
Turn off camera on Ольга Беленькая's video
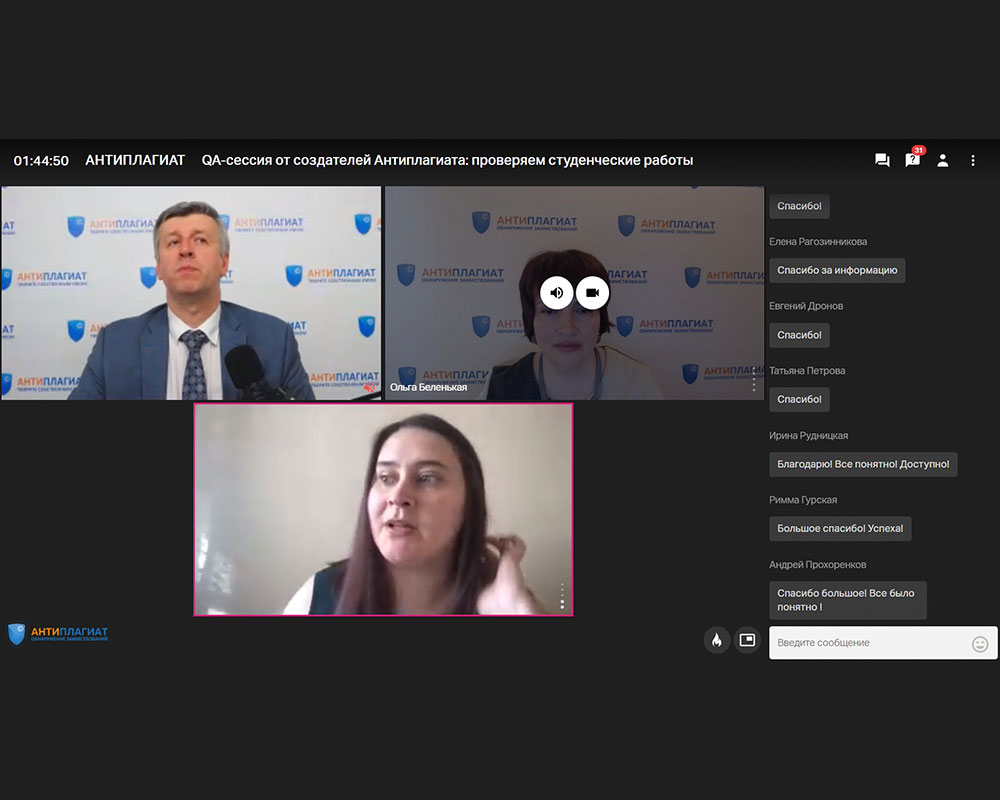pyautogui.click(x=592, y=293)
